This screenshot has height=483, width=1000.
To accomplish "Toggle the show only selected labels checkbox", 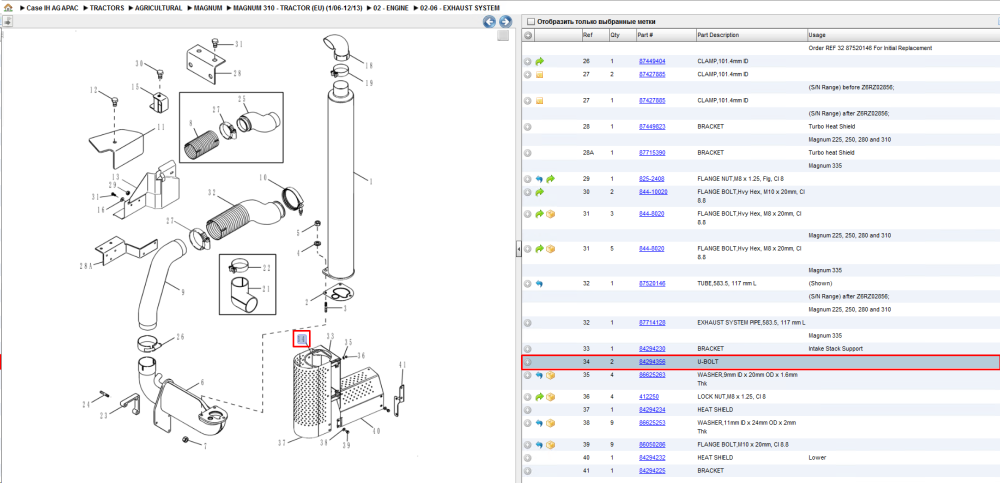I will (531, 22).
